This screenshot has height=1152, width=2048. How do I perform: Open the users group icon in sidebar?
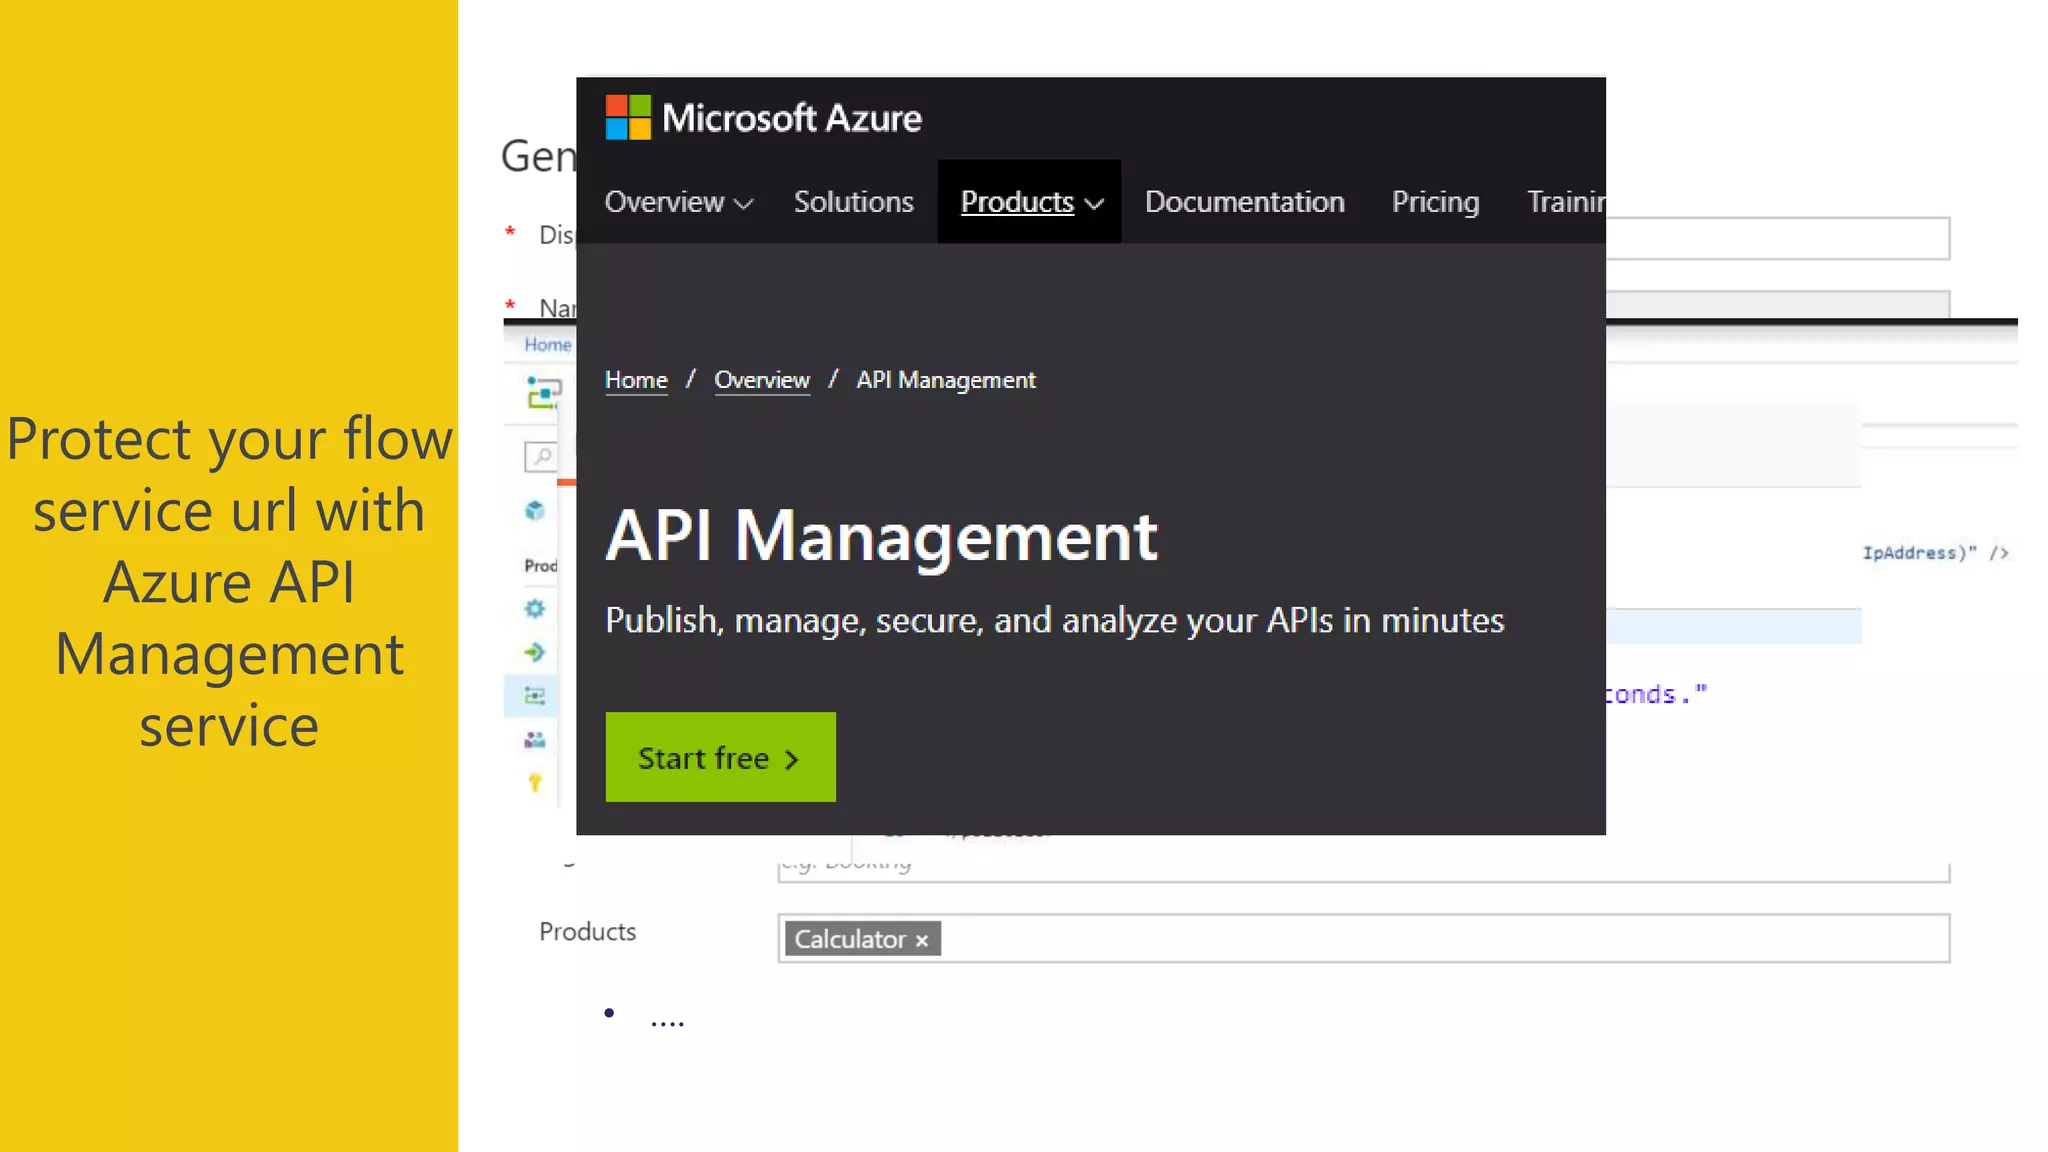pos(535,740)
